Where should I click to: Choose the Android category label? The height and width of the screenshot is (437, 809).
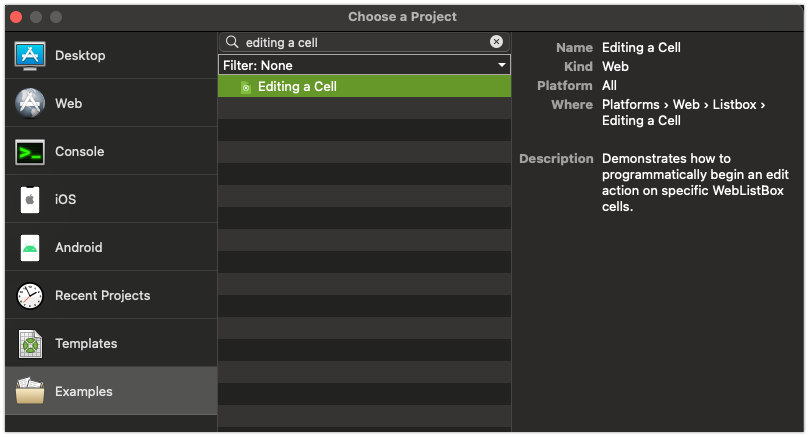point(78,248)
